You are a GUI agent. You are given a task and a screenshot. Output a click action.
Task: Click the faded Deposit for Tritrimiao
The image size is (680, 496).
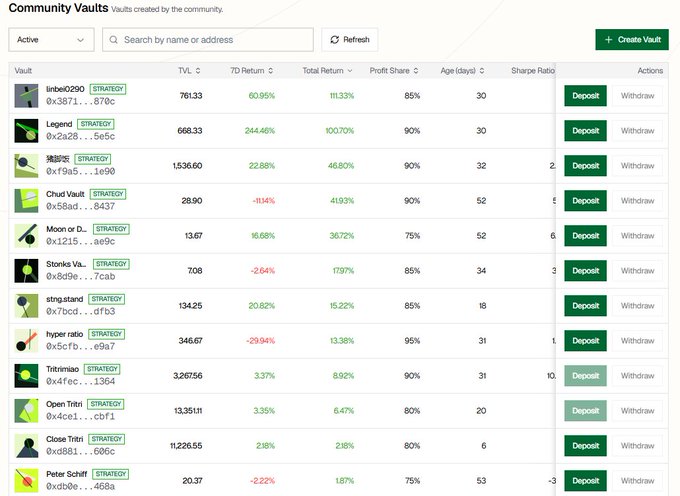pos(585,376)
